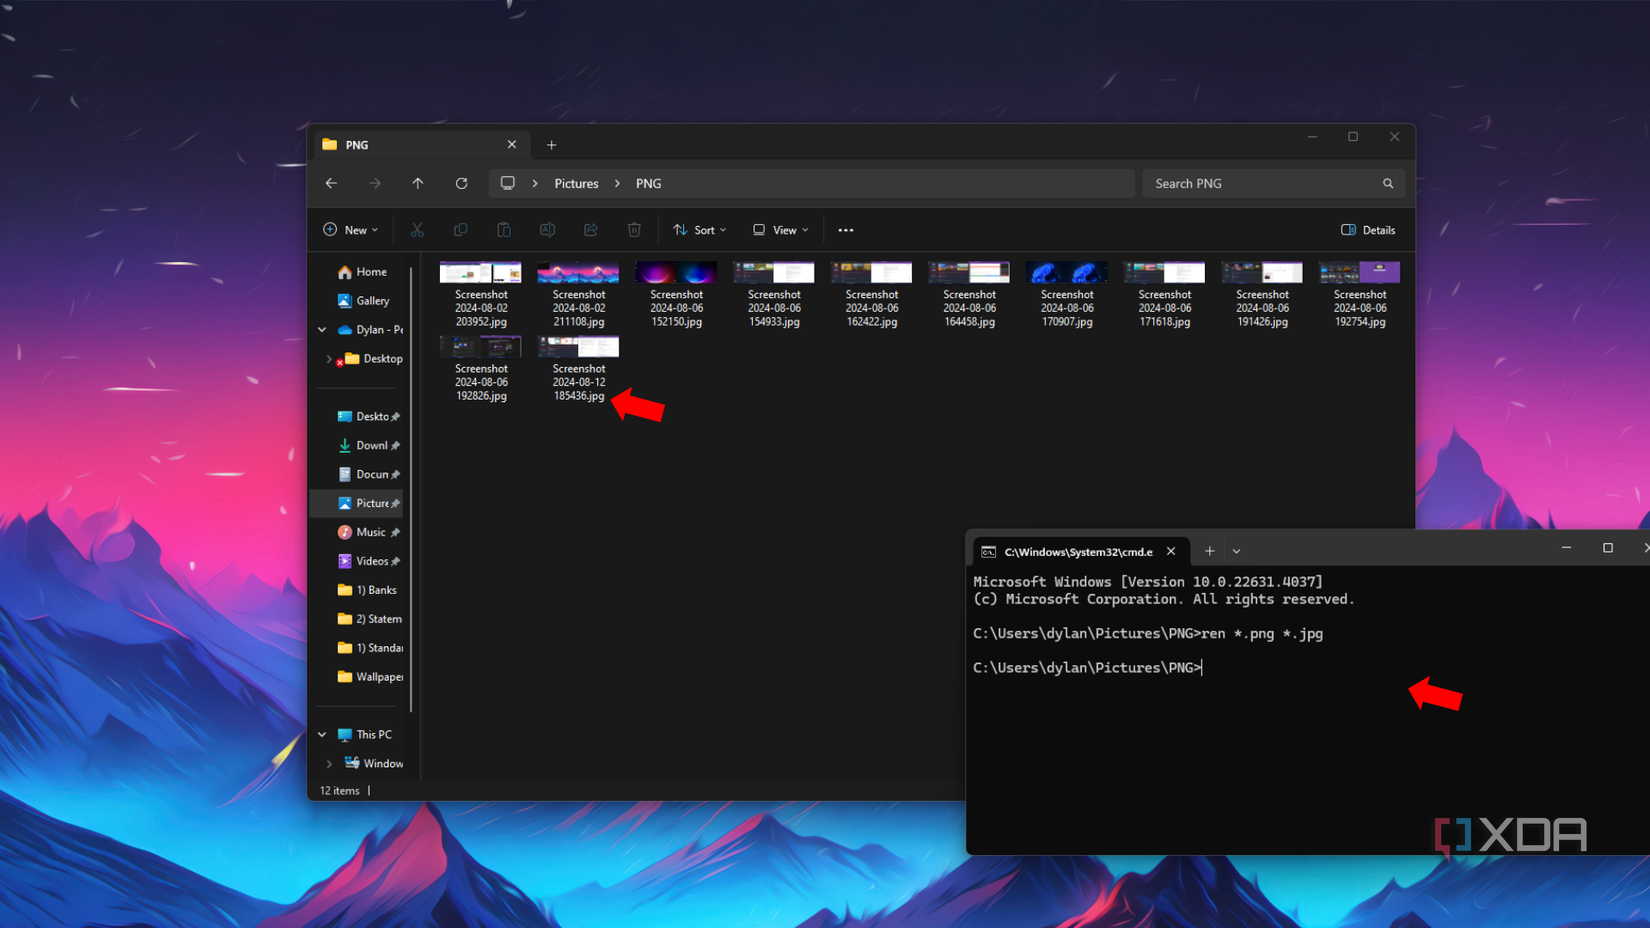The height and width of the screenshot is (928, 1650).
Task: Select the Screenshot 2024-08-12 thumbnail
Action: [578, 347]
